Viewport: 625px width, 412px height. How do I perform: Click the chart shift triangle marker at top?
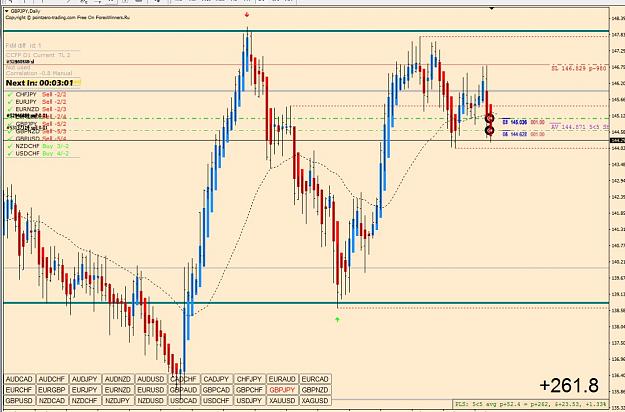point(491,8)
